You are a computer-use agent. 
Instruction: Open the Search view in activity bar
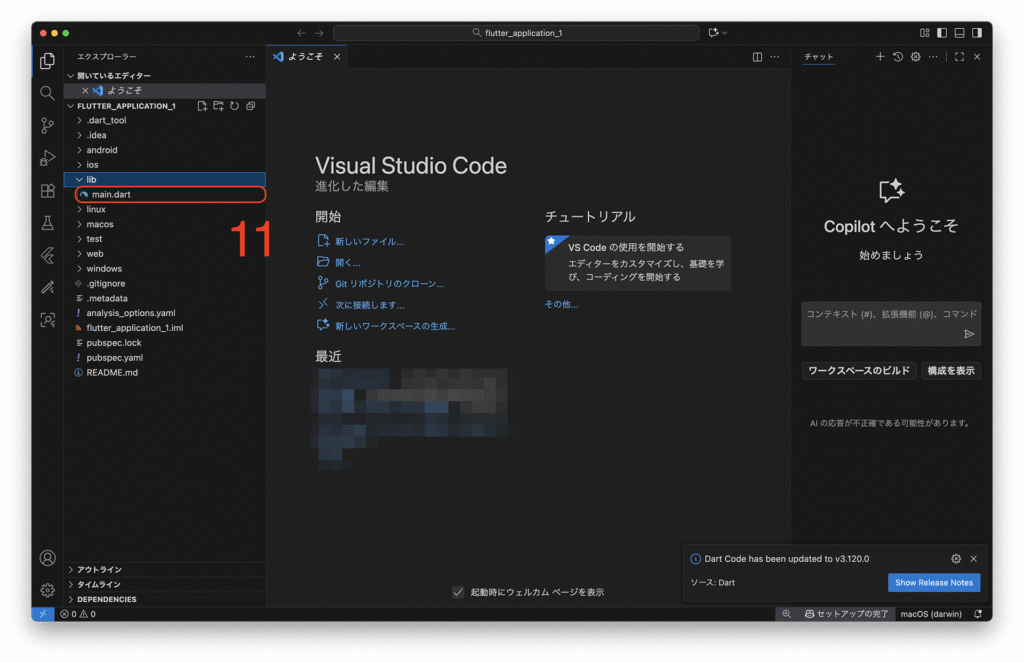point(47,93)
